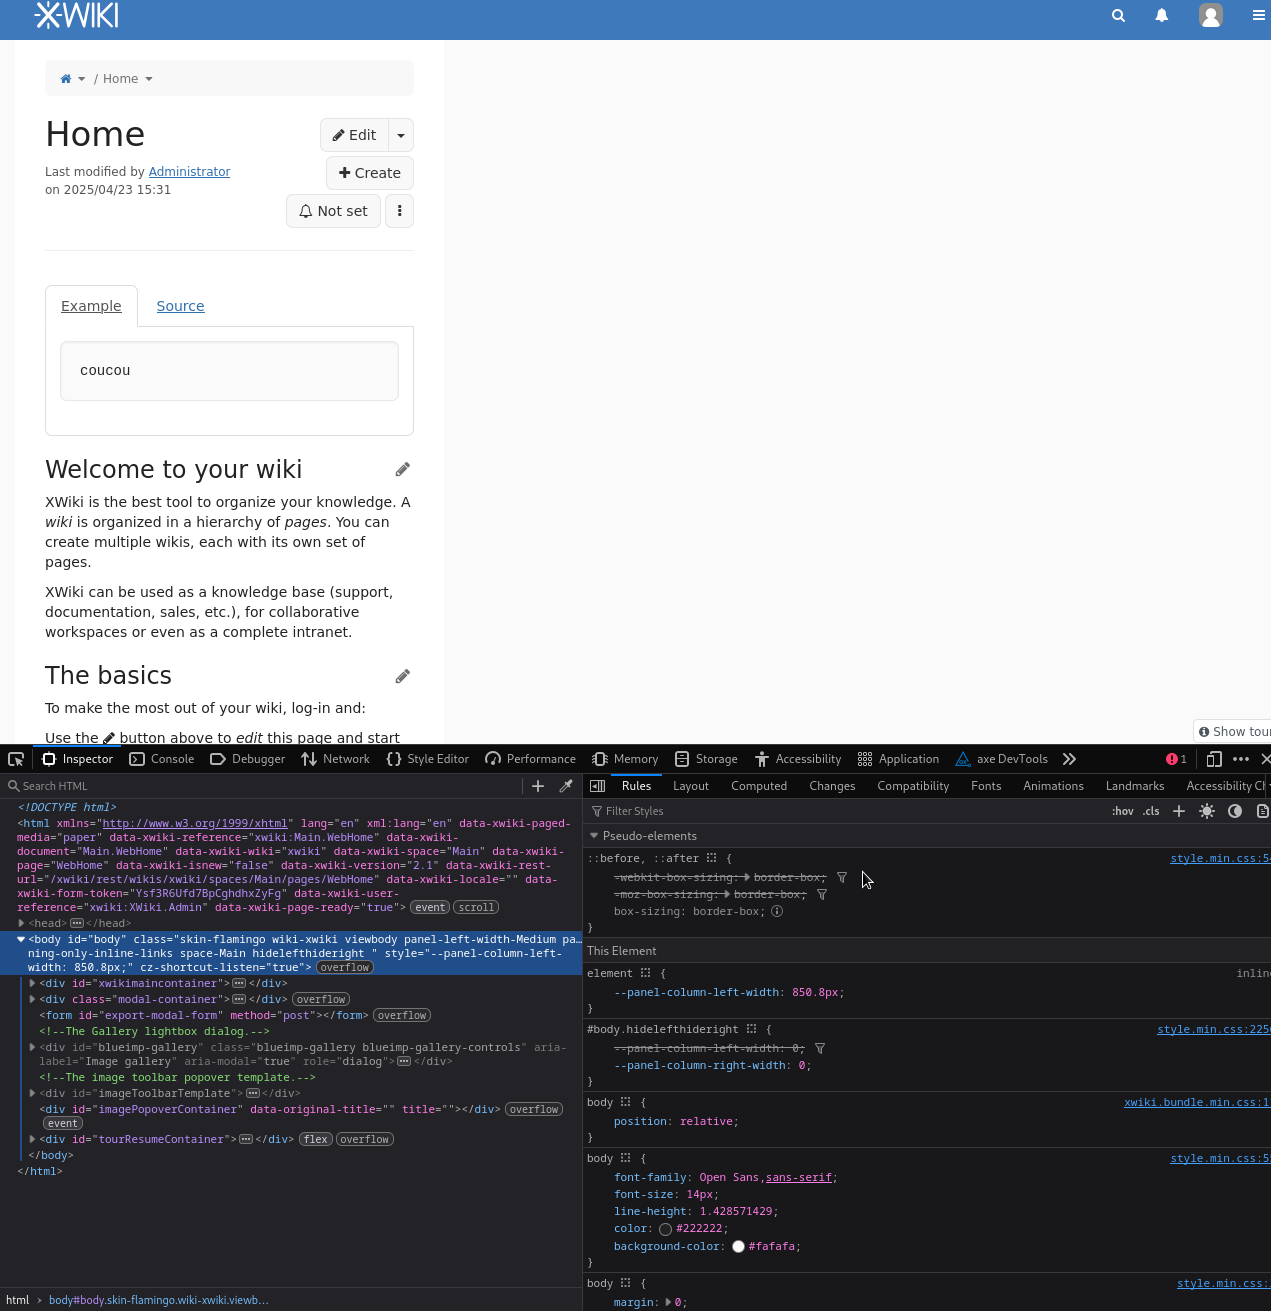Viewport: 1271px width, 1311px height.
Task: Toggle dark color scheme simulation
Action: coord(1235,811)
